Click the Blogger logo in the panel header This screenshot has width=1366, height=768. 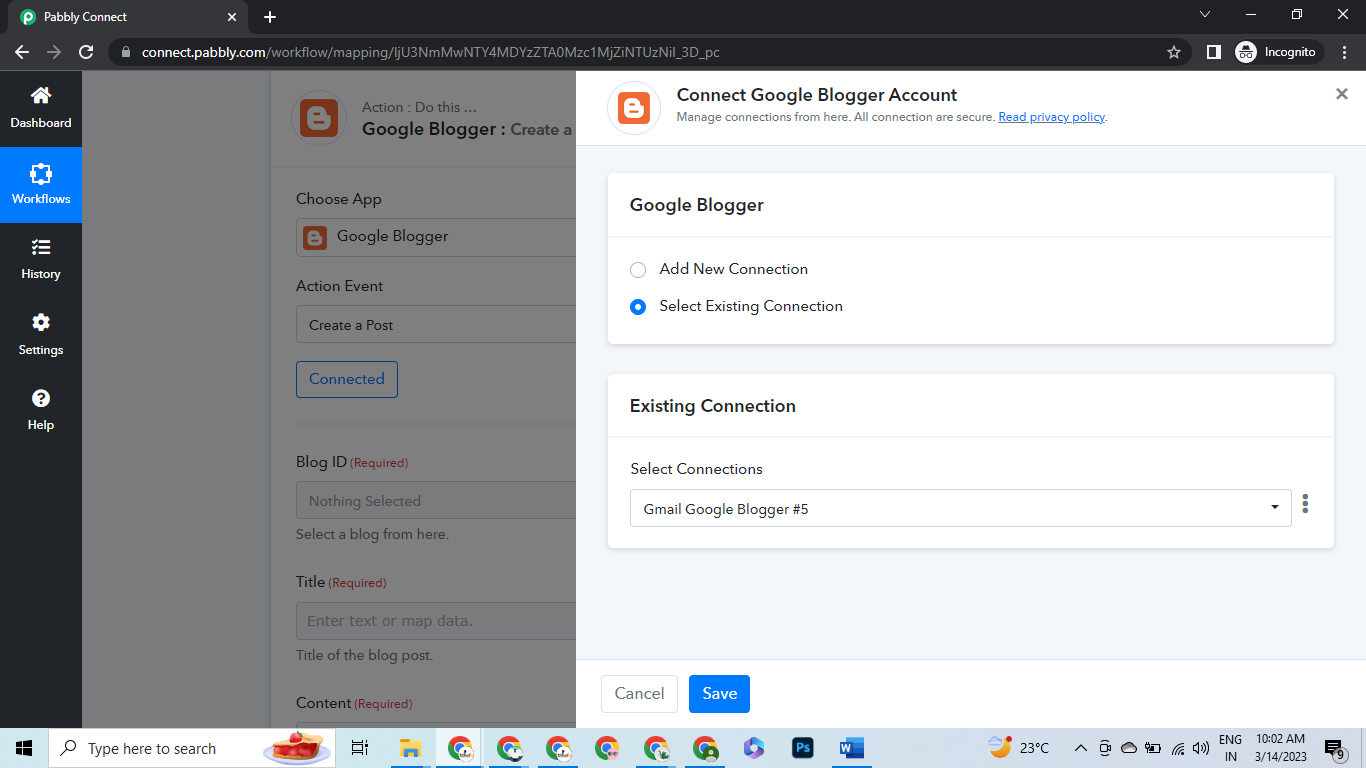pyautogui.click(x=634, y=108)
